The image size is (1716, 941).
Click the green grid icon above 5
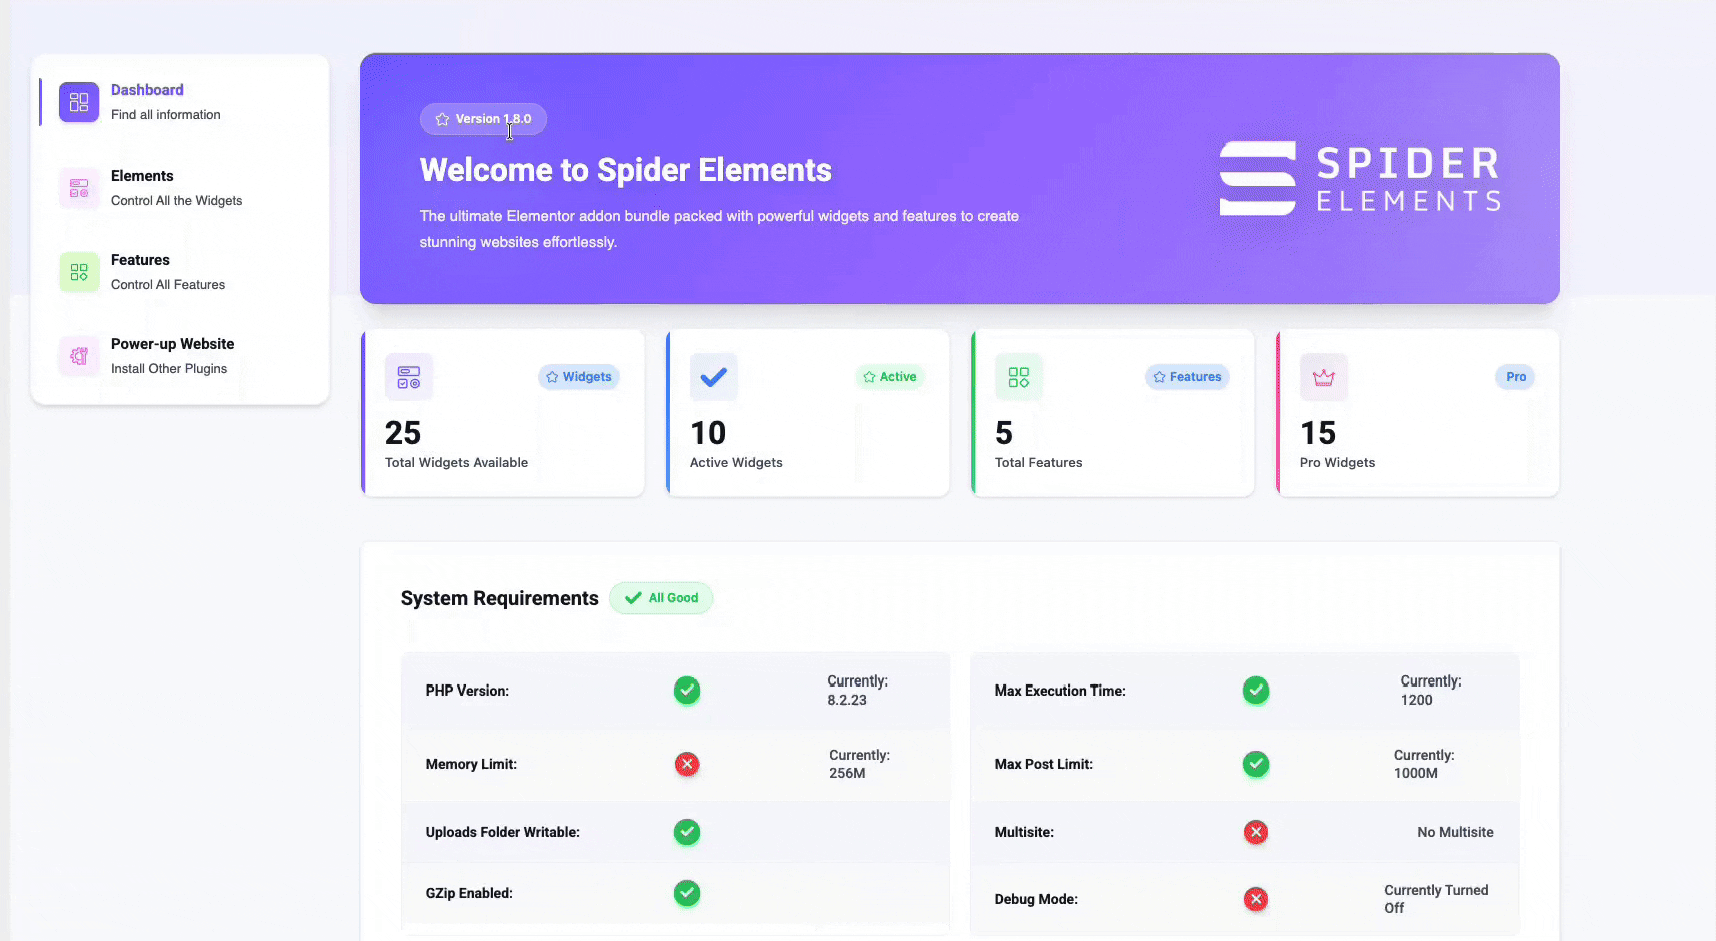coord(1019,377)
